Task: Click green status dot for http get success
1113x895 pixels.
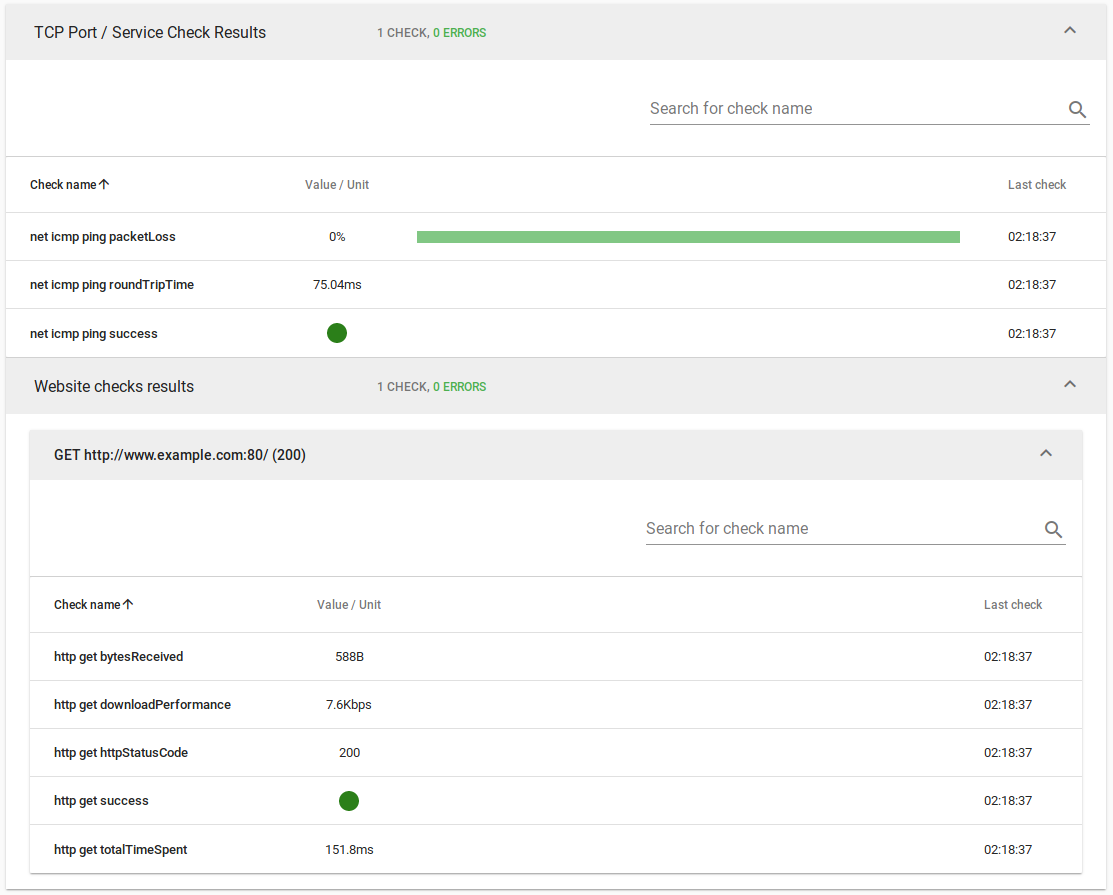Action: (x=349, y=801)
